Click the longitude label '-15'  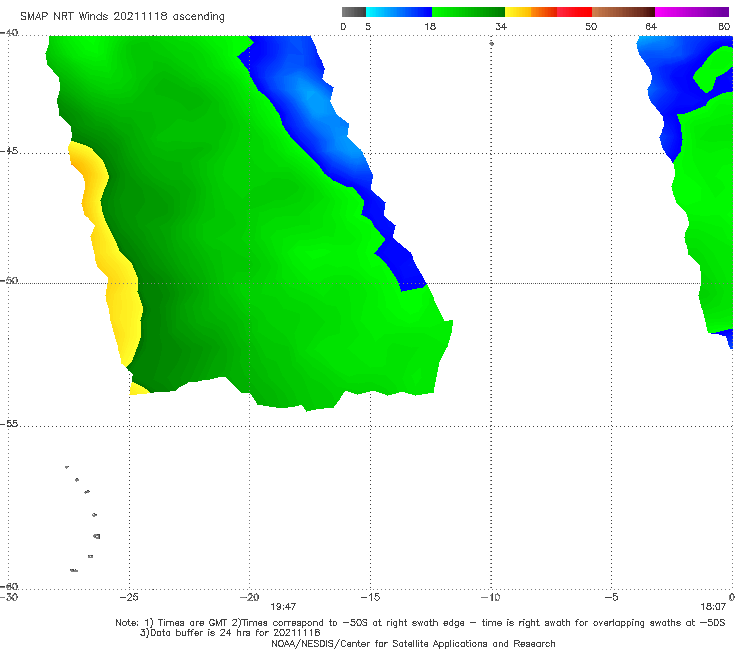[x=370, y=597]
